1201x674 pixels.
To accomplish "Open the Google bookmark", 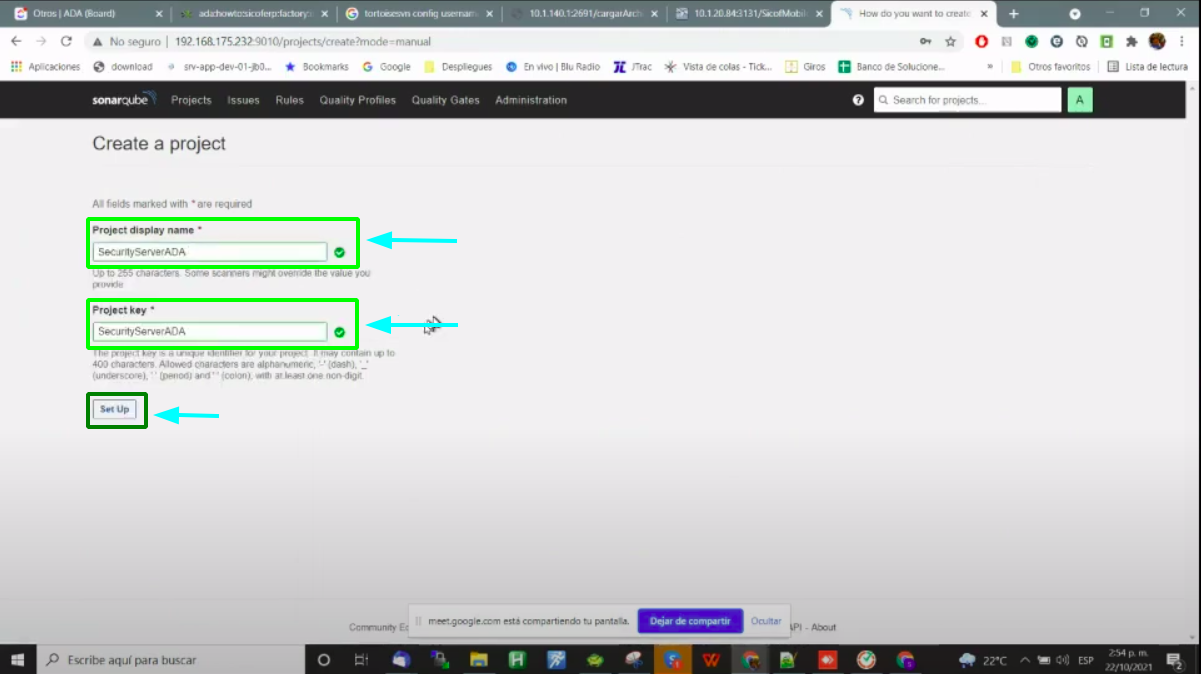I will 386,67.
